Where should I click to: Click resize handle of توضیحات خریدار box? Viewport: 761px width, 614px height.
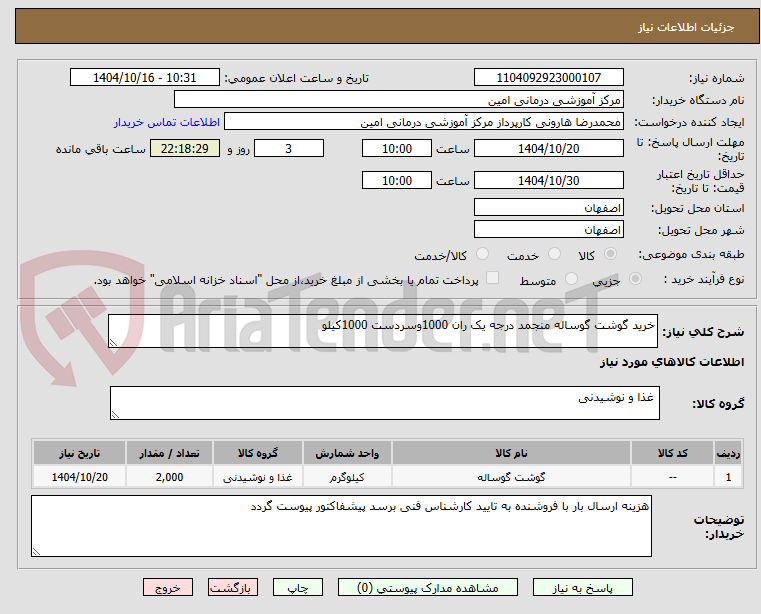[x=36, y=551]
